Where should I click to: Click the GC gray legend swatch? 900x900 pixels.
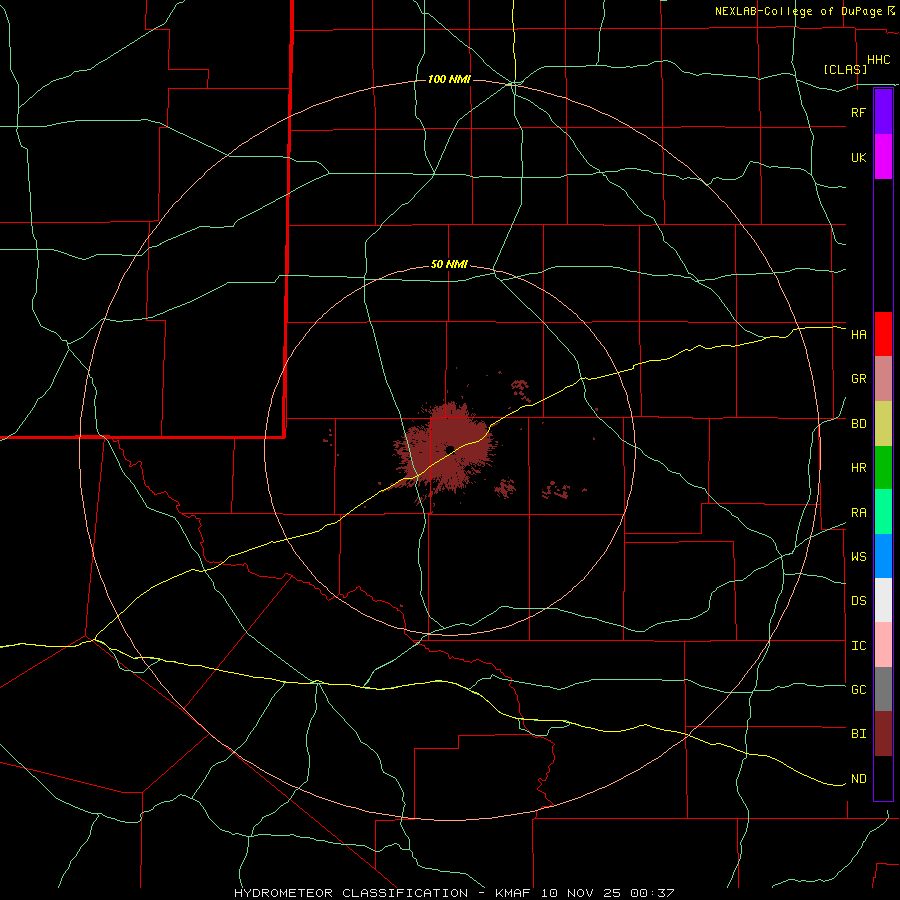[x=883, y=689]
